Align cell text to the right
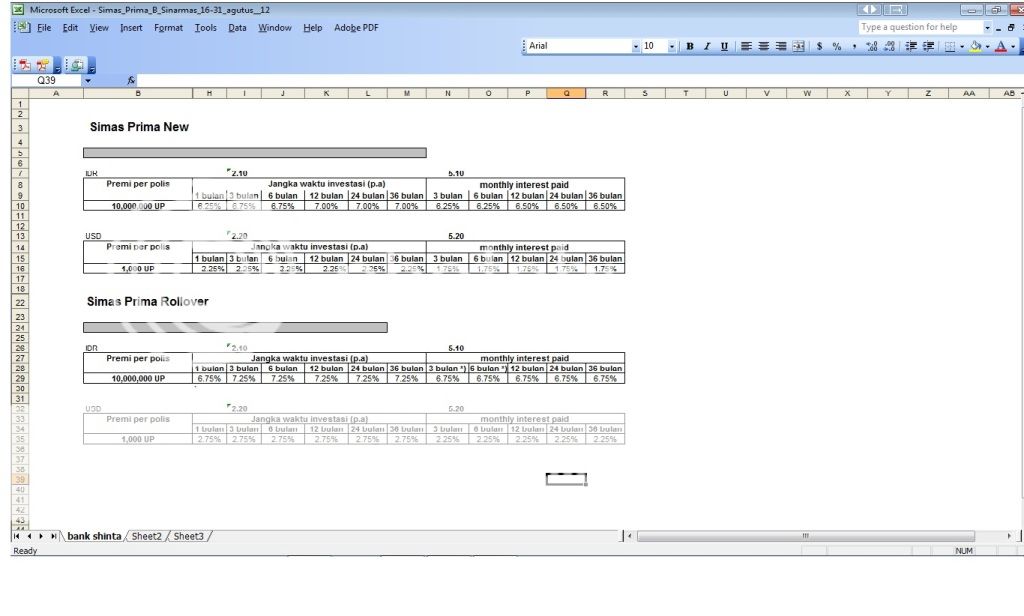The height and width of the screenshot is (616, 1024). (x=781, y=46)
